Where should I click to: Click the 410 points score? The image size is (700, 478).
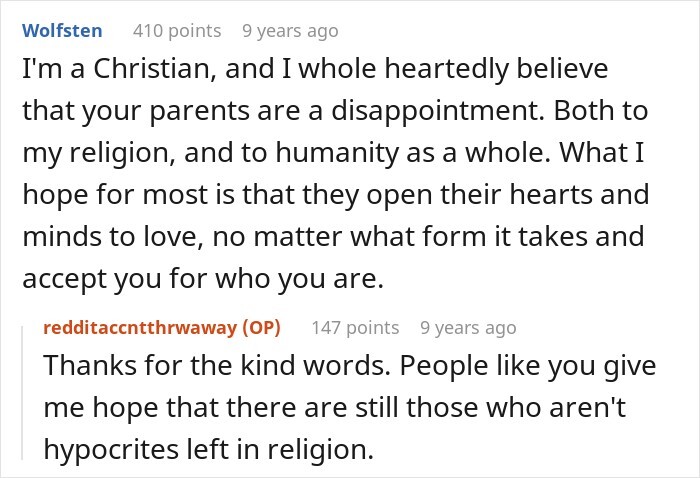click(177, 31)
